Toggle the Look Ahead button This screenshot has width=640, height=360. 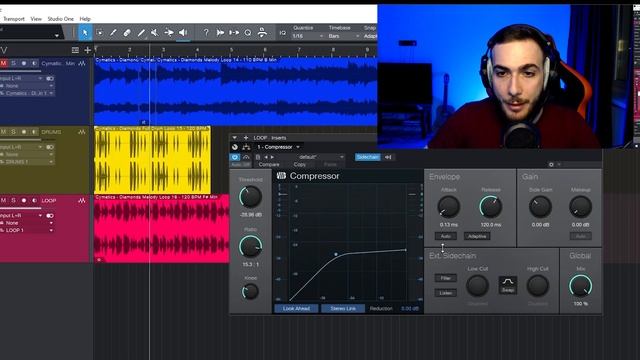pyautogui.click(x=296, y=309)
